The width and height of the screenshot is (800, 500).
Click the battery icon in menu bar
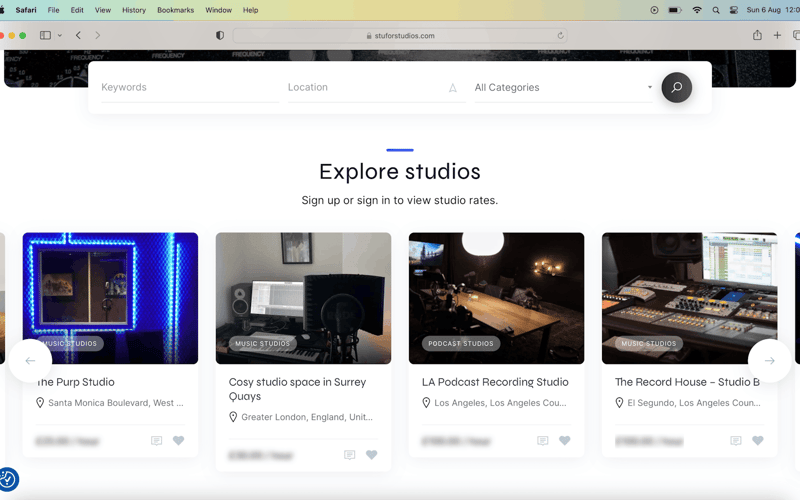pos(675,10)
